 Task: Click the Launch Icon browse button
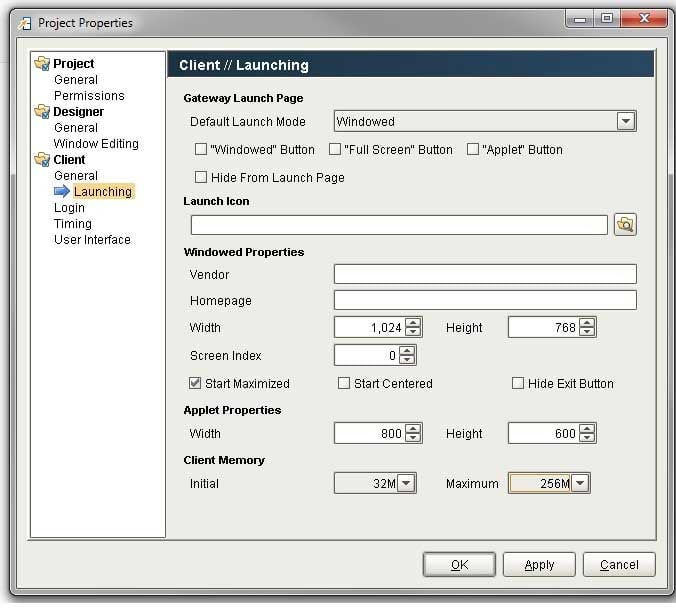click(625, 225)
